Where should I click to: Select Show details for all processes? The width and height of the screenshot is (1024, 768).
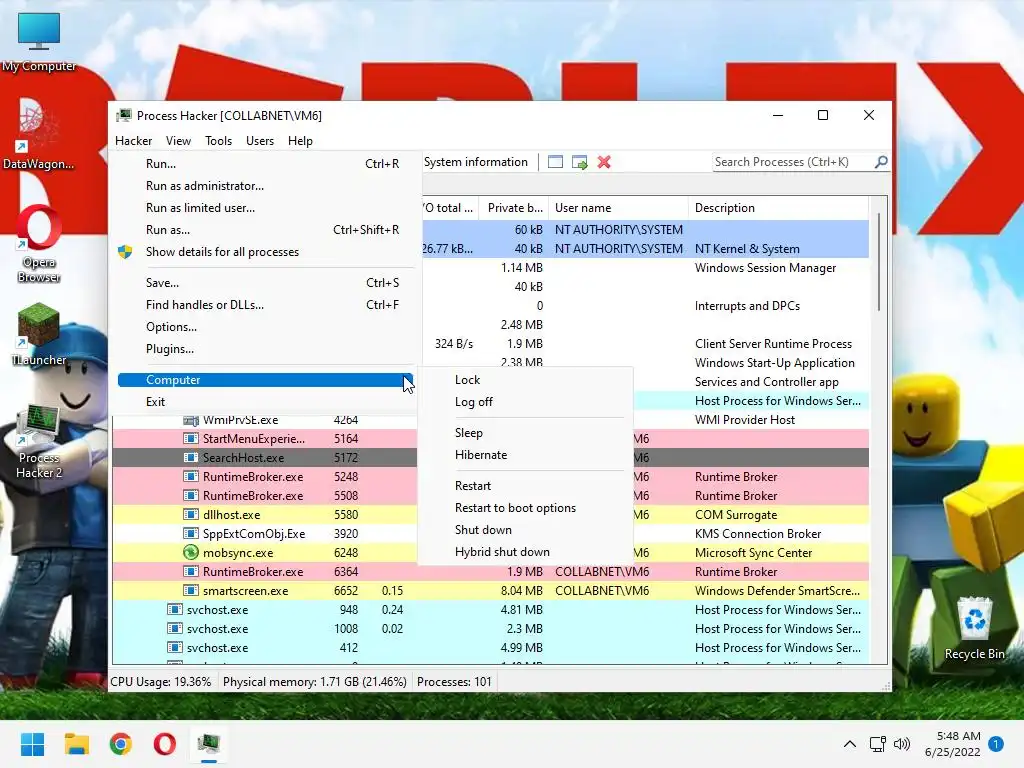265,252
